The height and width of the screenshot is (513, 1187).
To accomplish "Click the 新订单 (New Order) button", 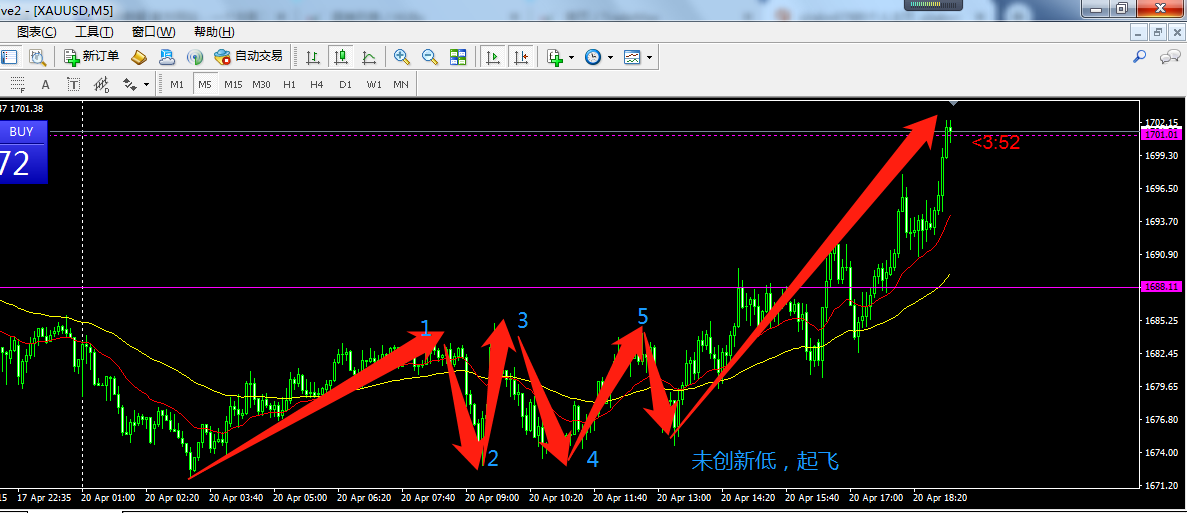I will [91, 57].
